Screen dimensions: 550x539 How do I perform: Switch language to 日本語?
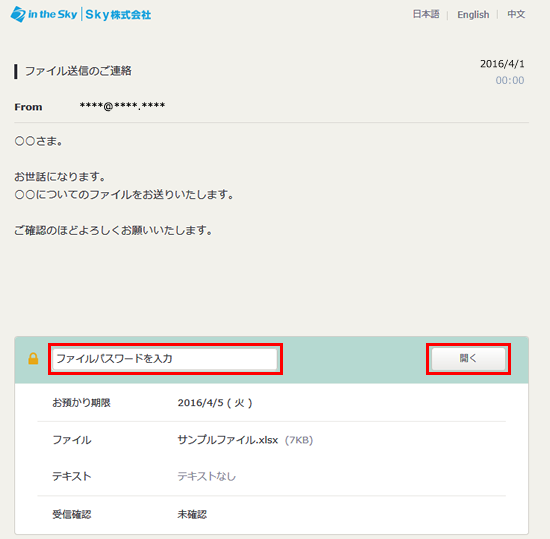(426, 14)
